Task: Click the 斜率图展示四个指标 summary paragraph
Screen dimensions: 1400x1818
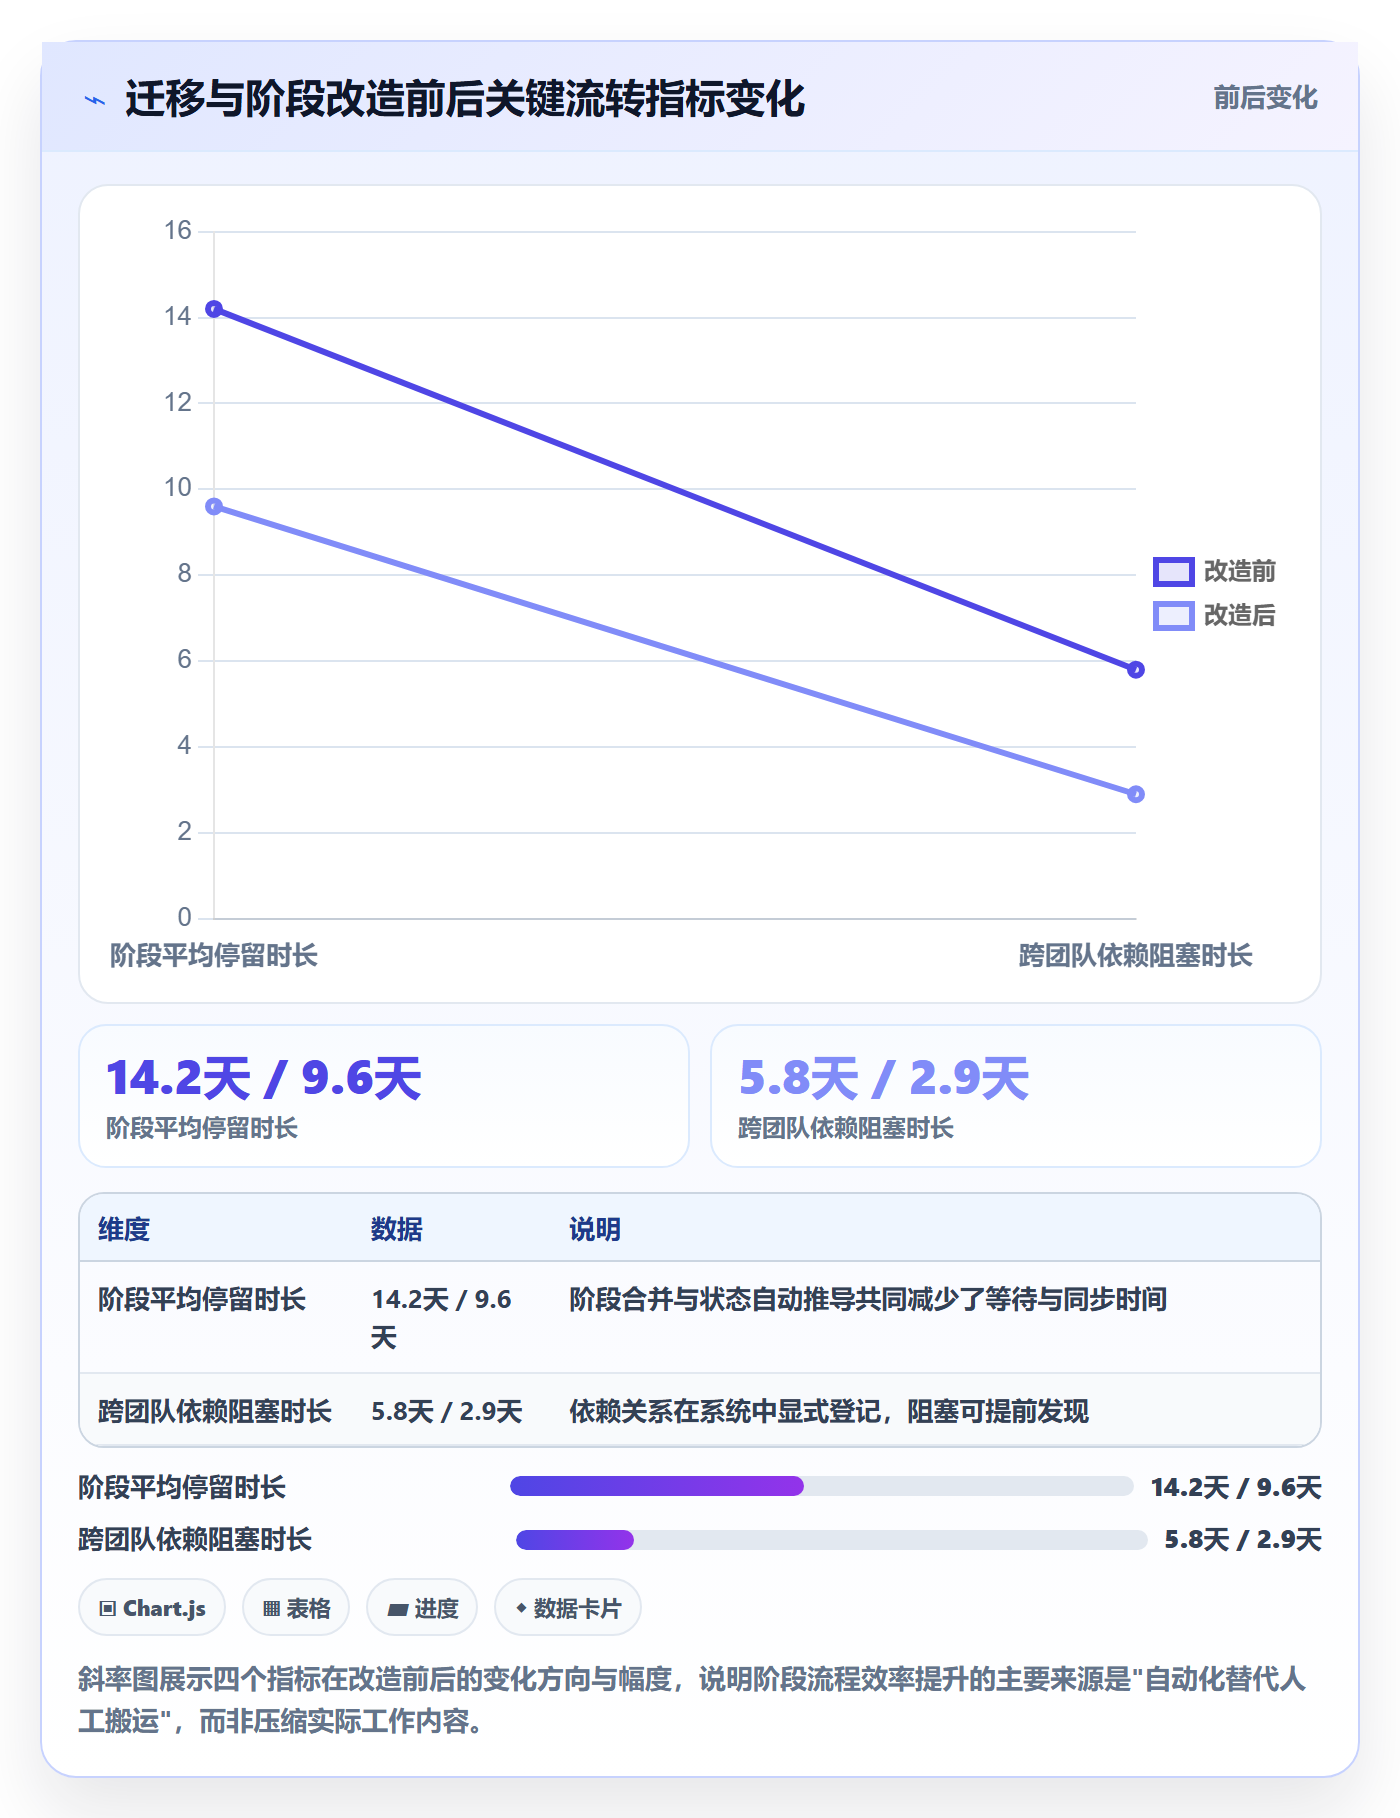Action: point(692,1700)
